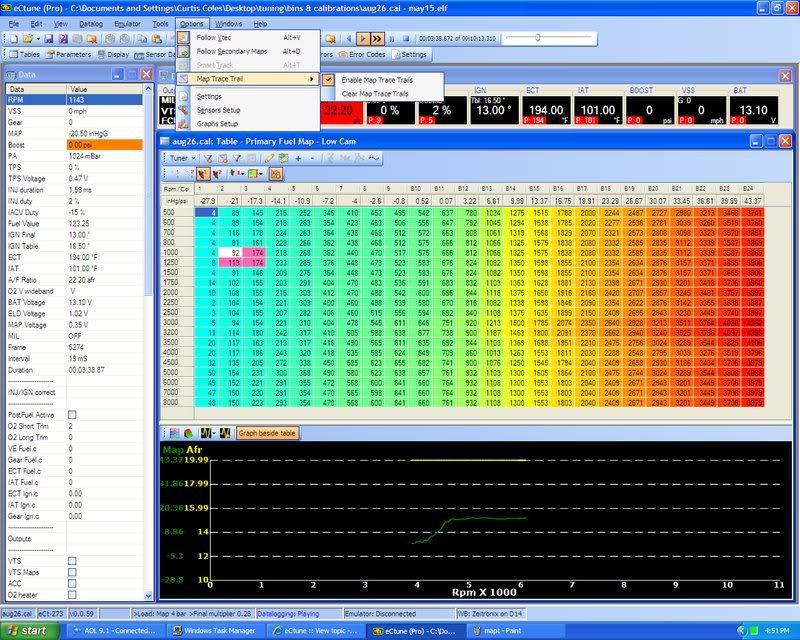This screenshot has height=640, width=800.
Task: Click the Tables toolbar button
Action: [x=24, y=54]
